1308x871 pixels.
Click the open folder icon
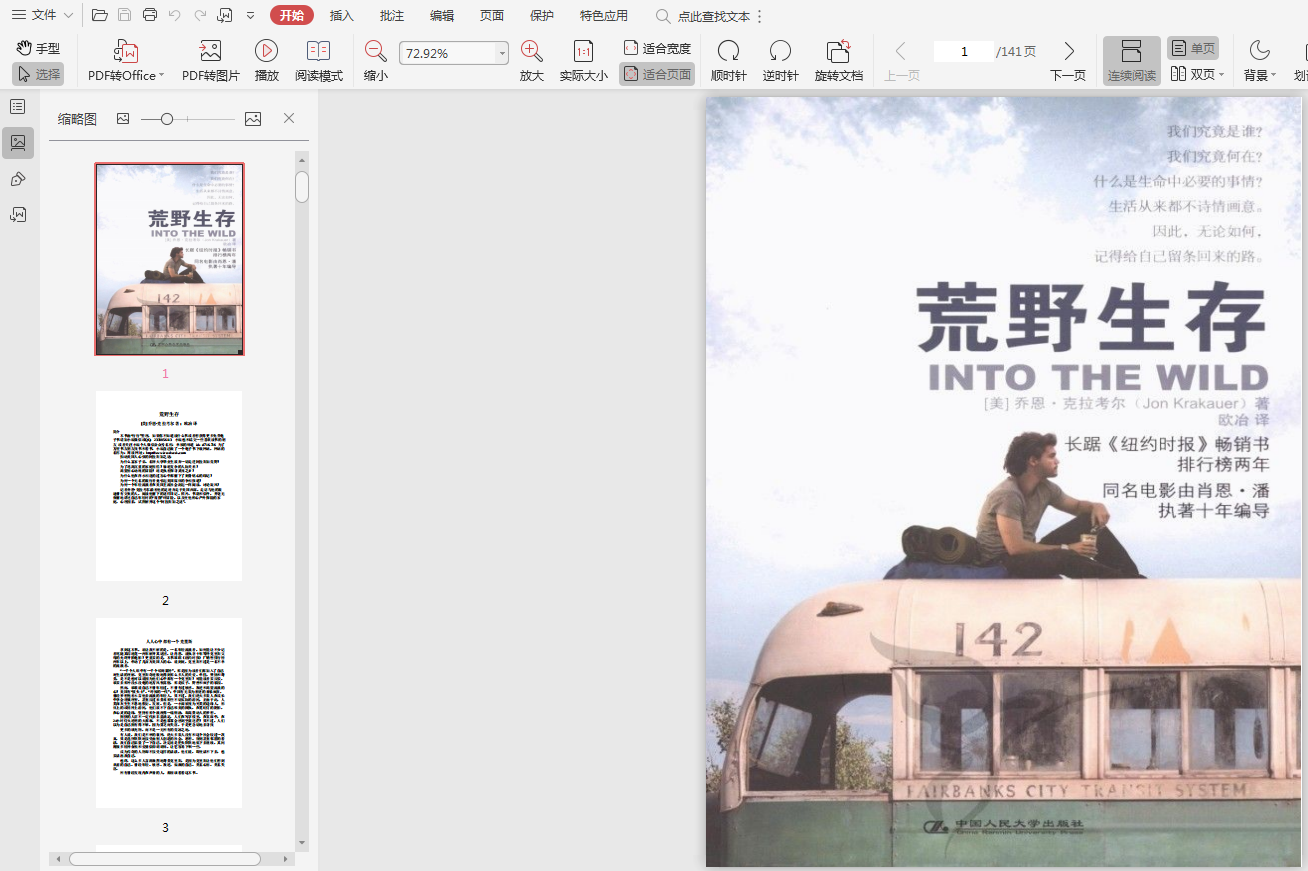[99, 15]
